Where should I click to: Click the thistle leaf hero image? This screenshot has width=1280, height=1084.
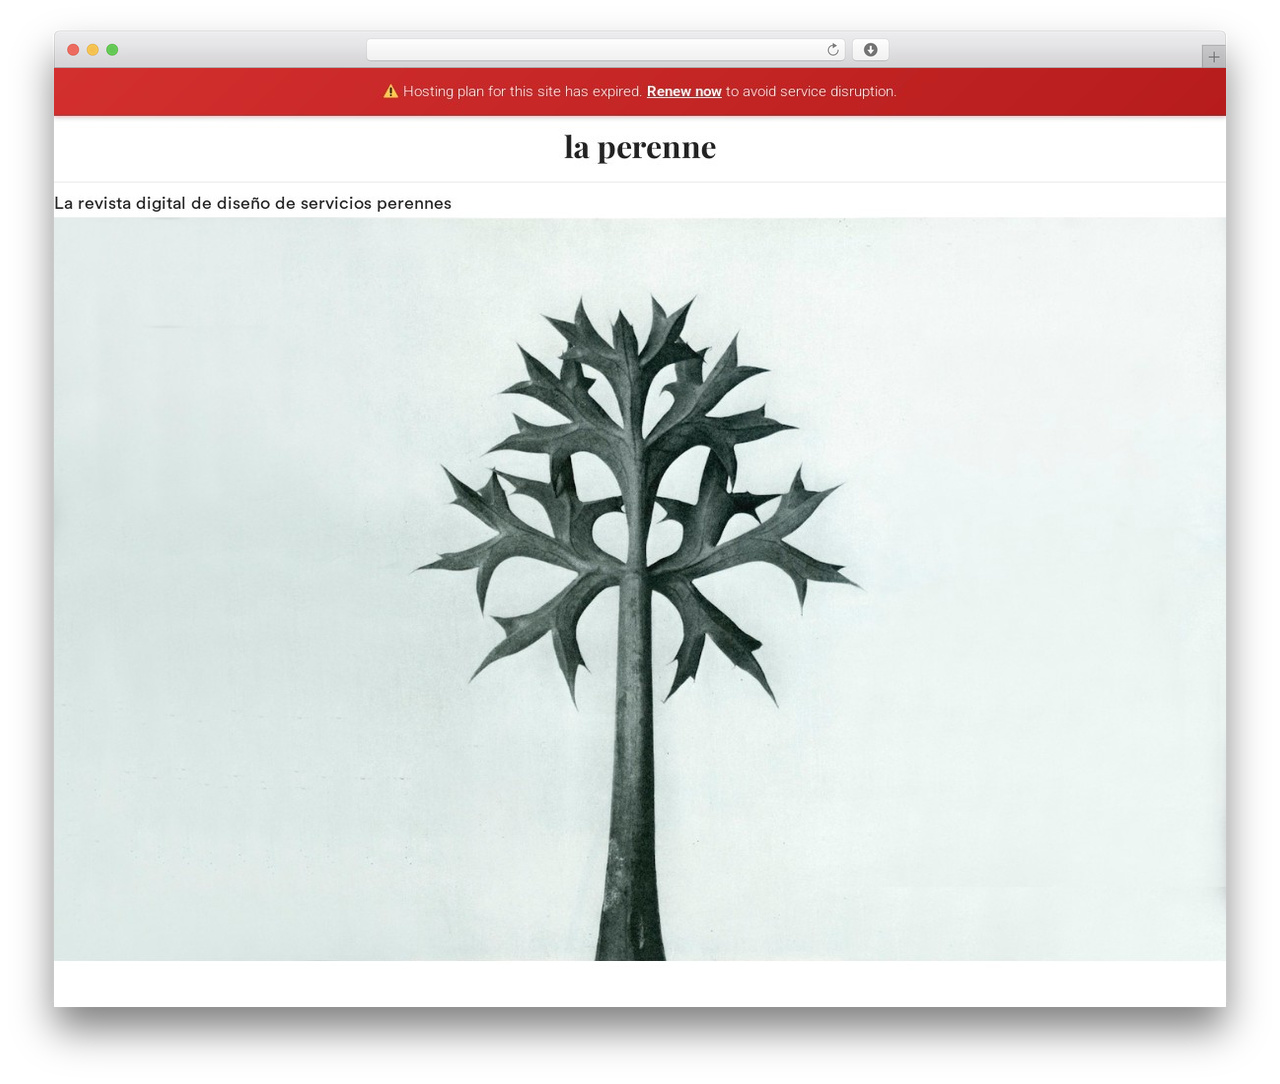[640, 589]
